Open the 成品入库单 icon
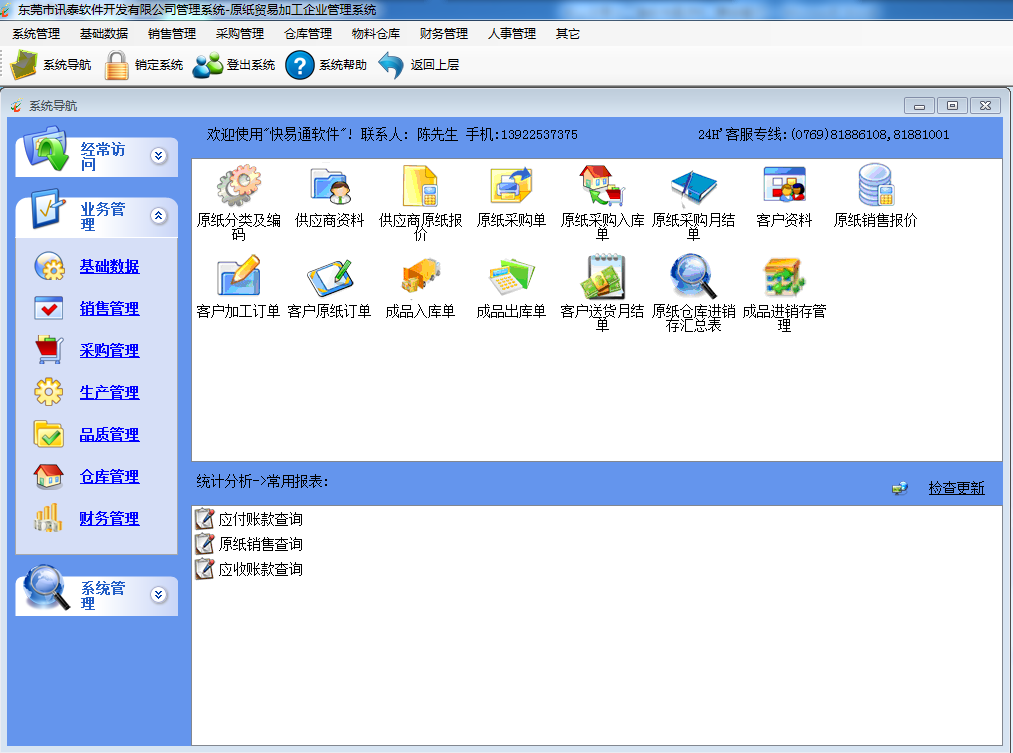This screenshot has height=753, width=1013. 420,285
